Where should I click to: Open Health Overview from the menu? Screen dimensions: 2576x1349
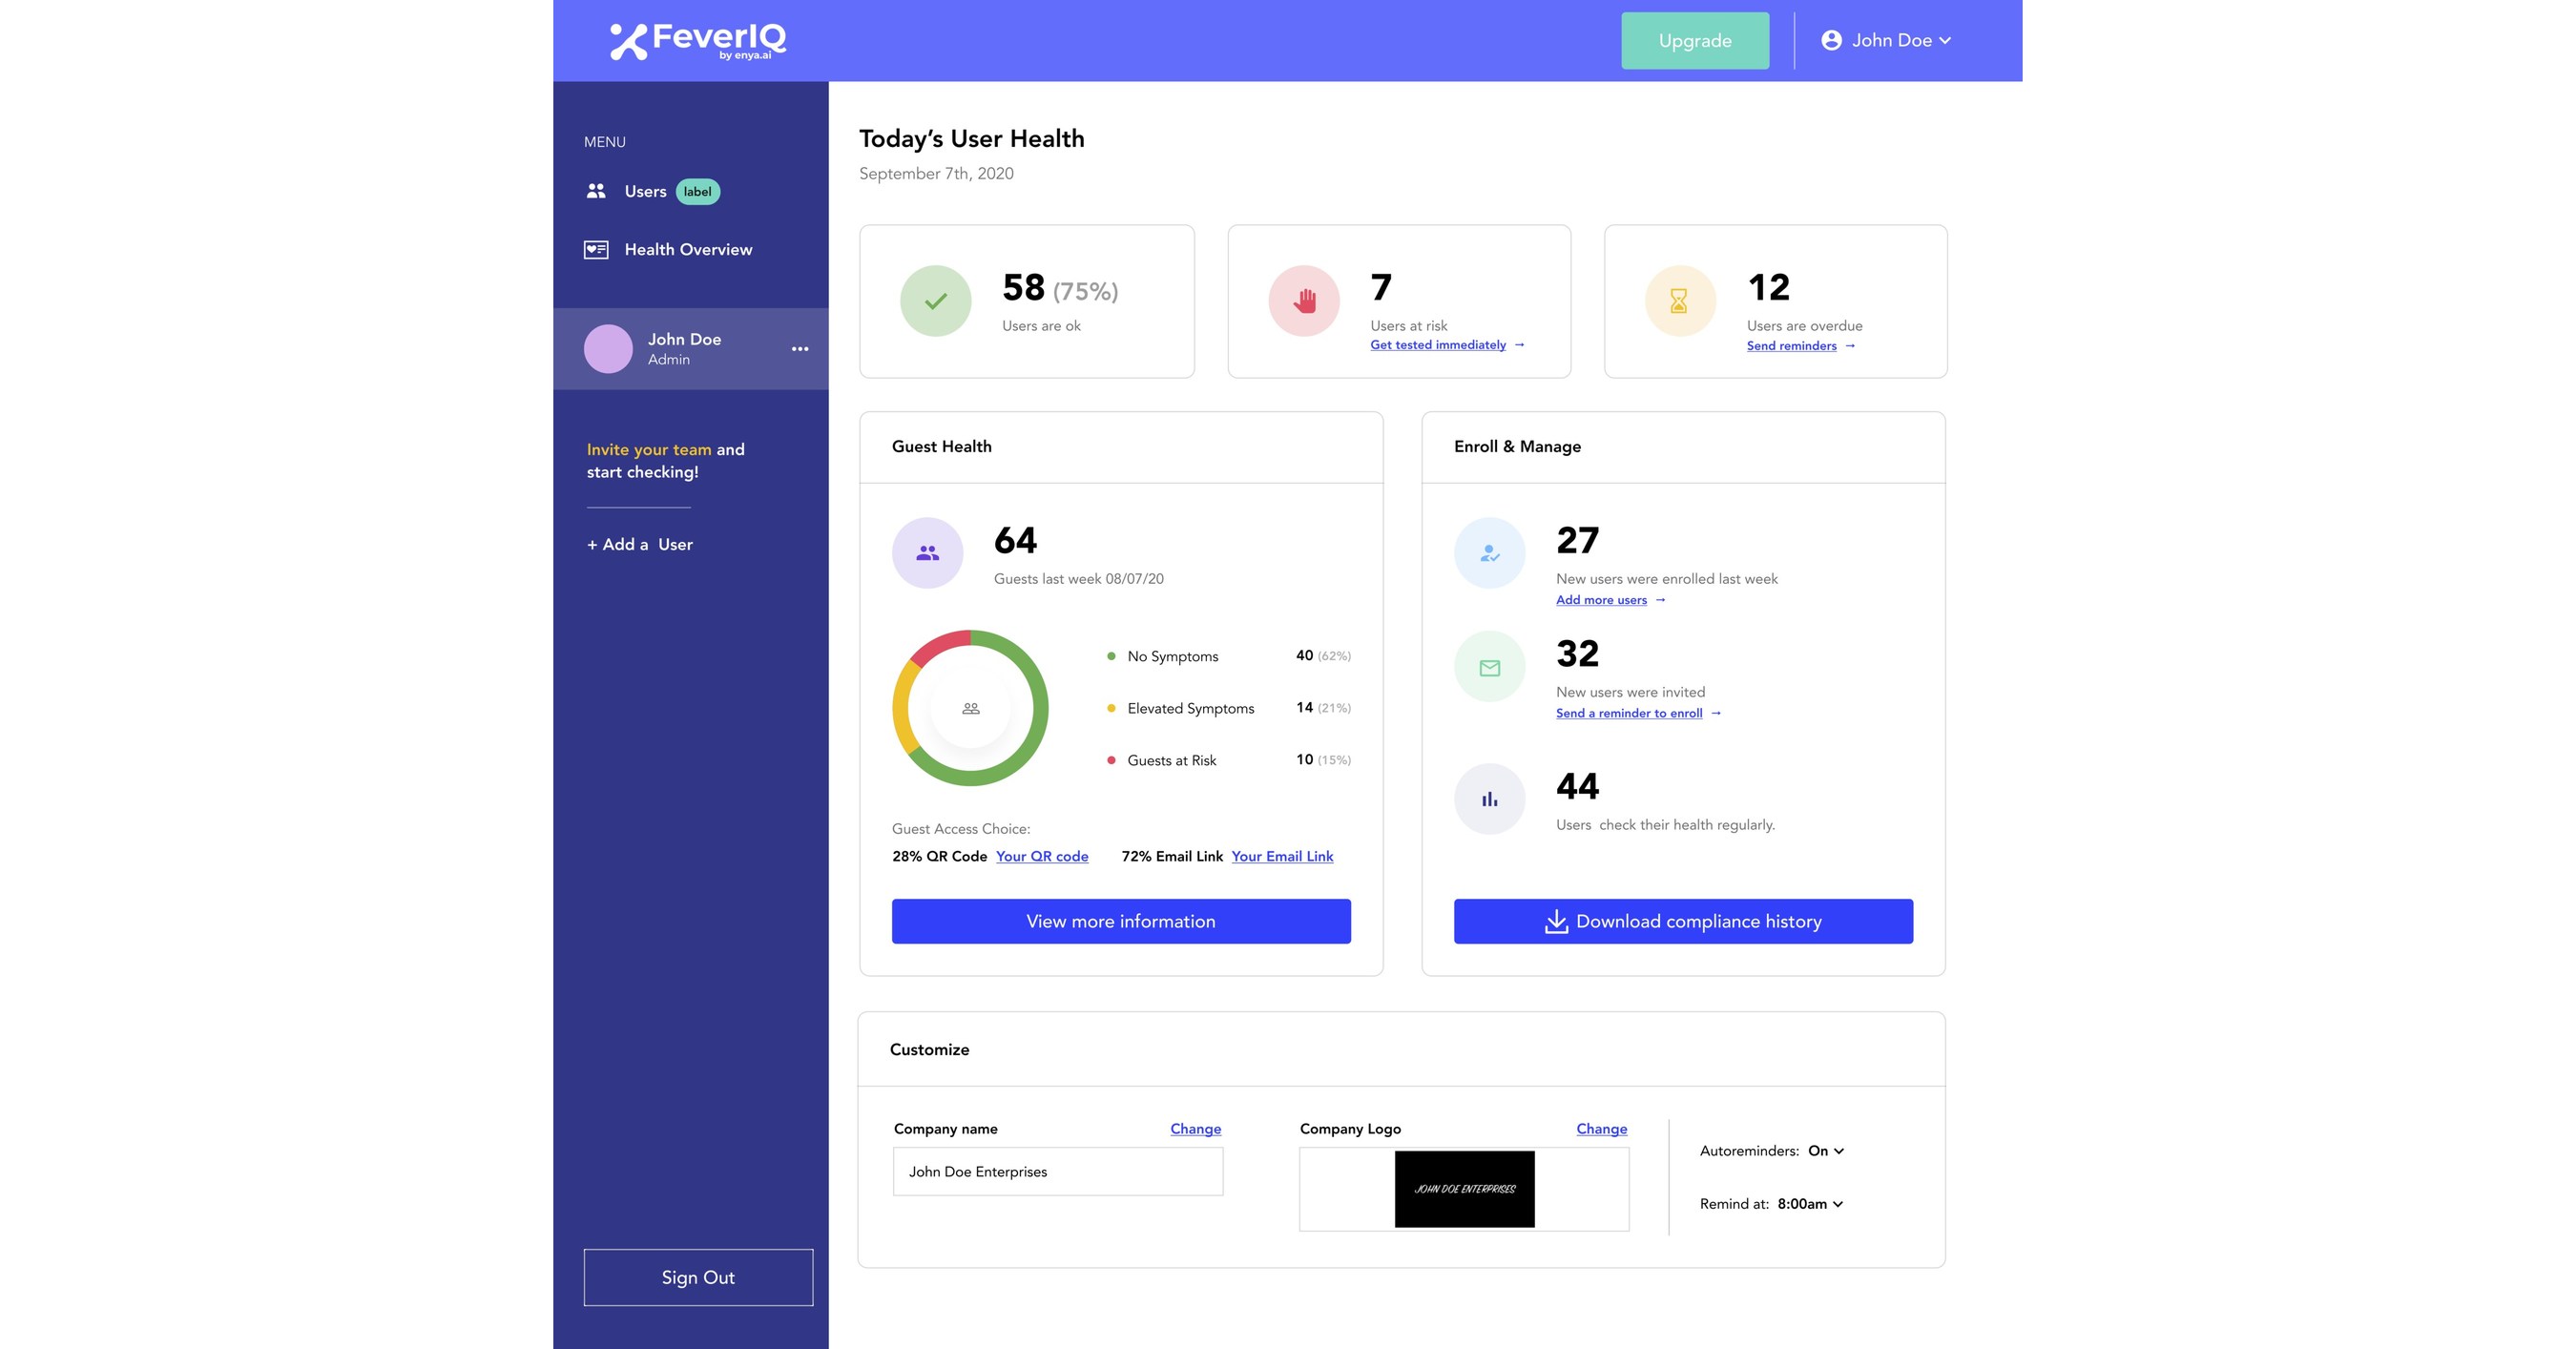[x=687, y=248]
